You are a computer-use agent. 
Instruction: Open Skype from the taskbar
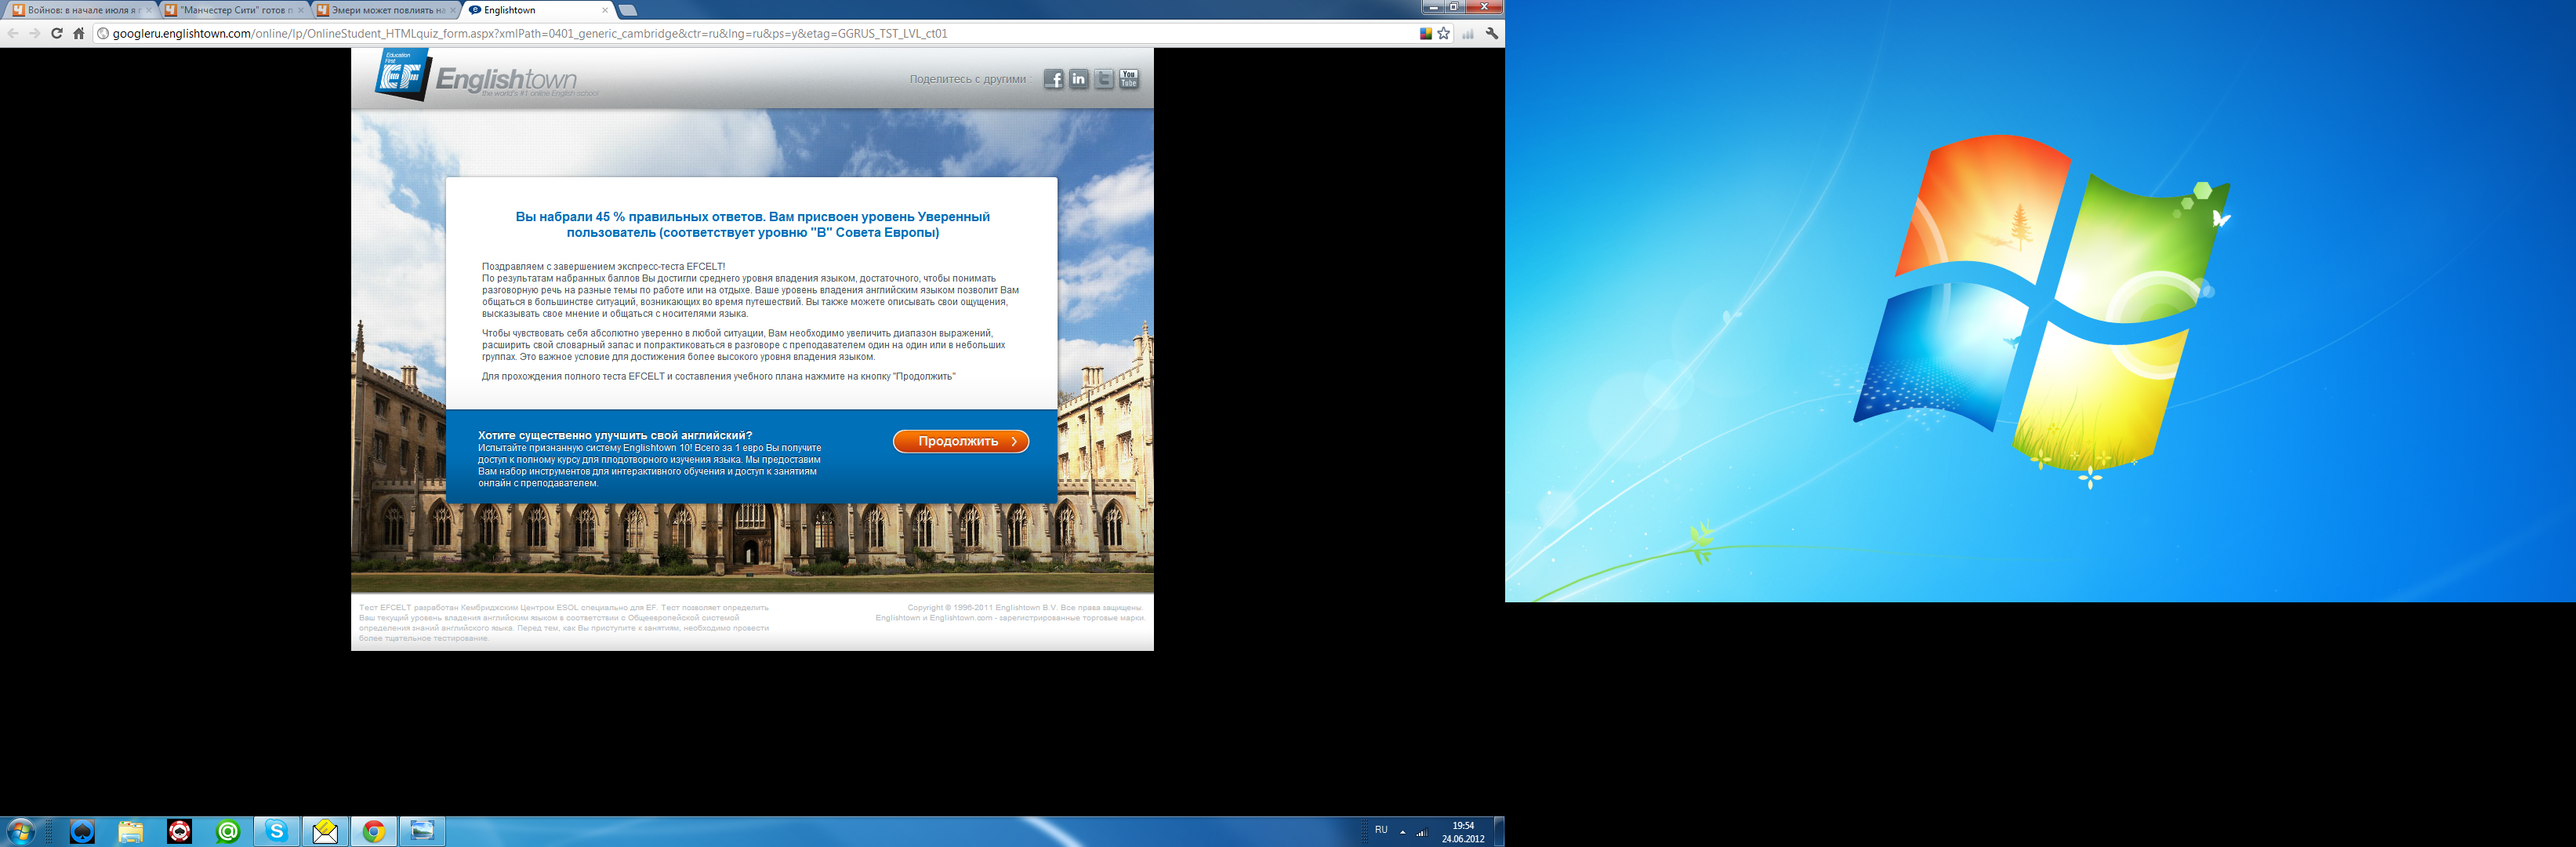[277, 831]
